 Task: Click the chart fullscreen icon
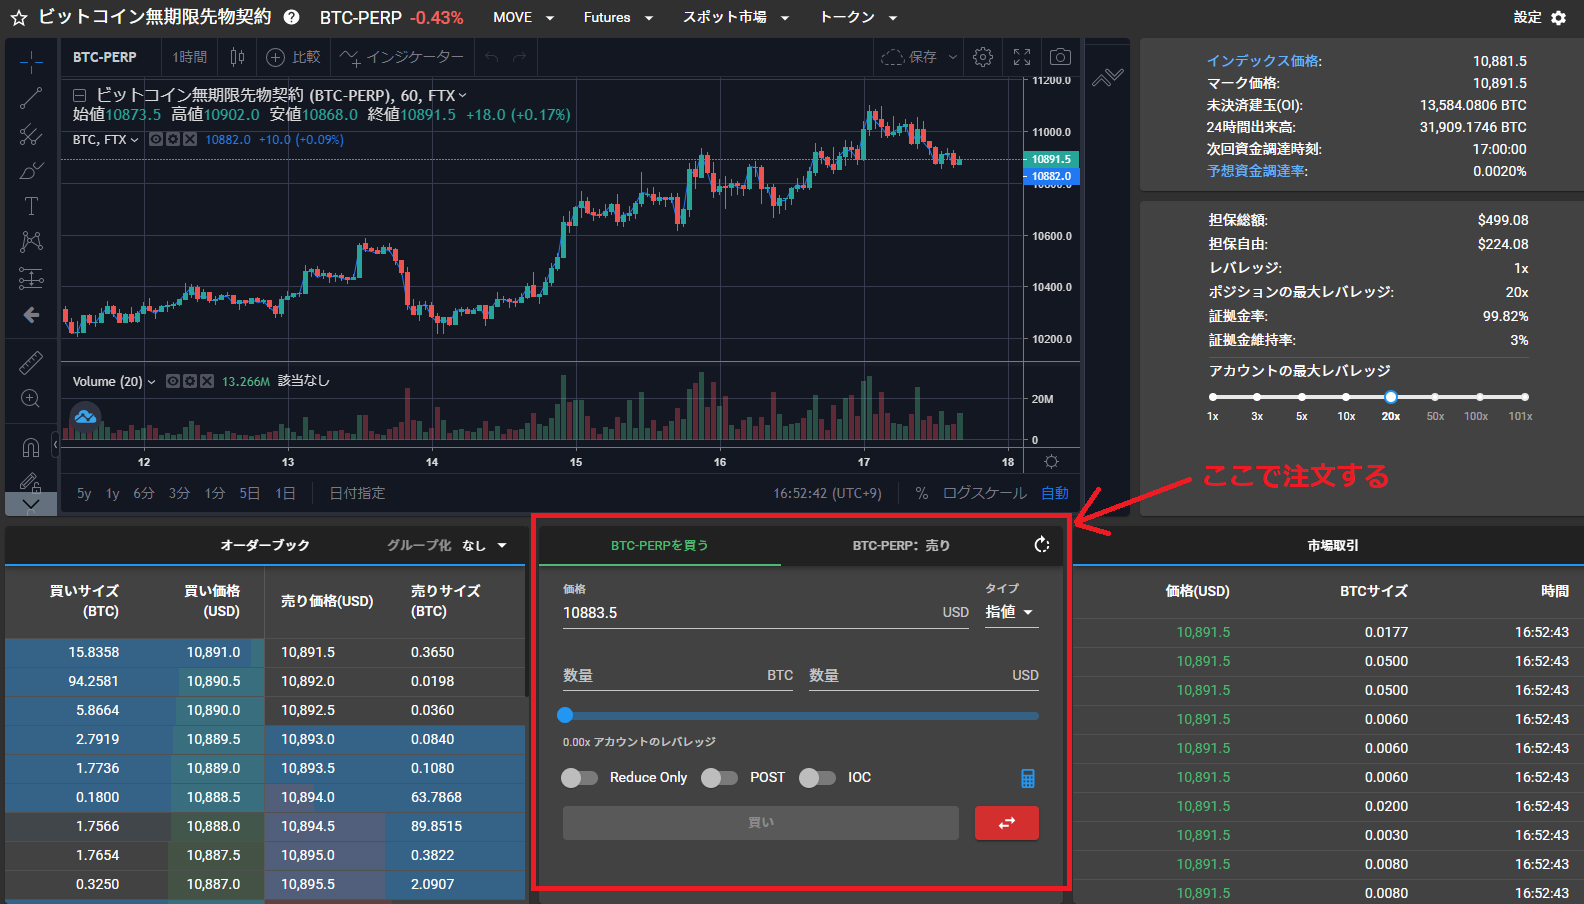(x=1022, y=57)
